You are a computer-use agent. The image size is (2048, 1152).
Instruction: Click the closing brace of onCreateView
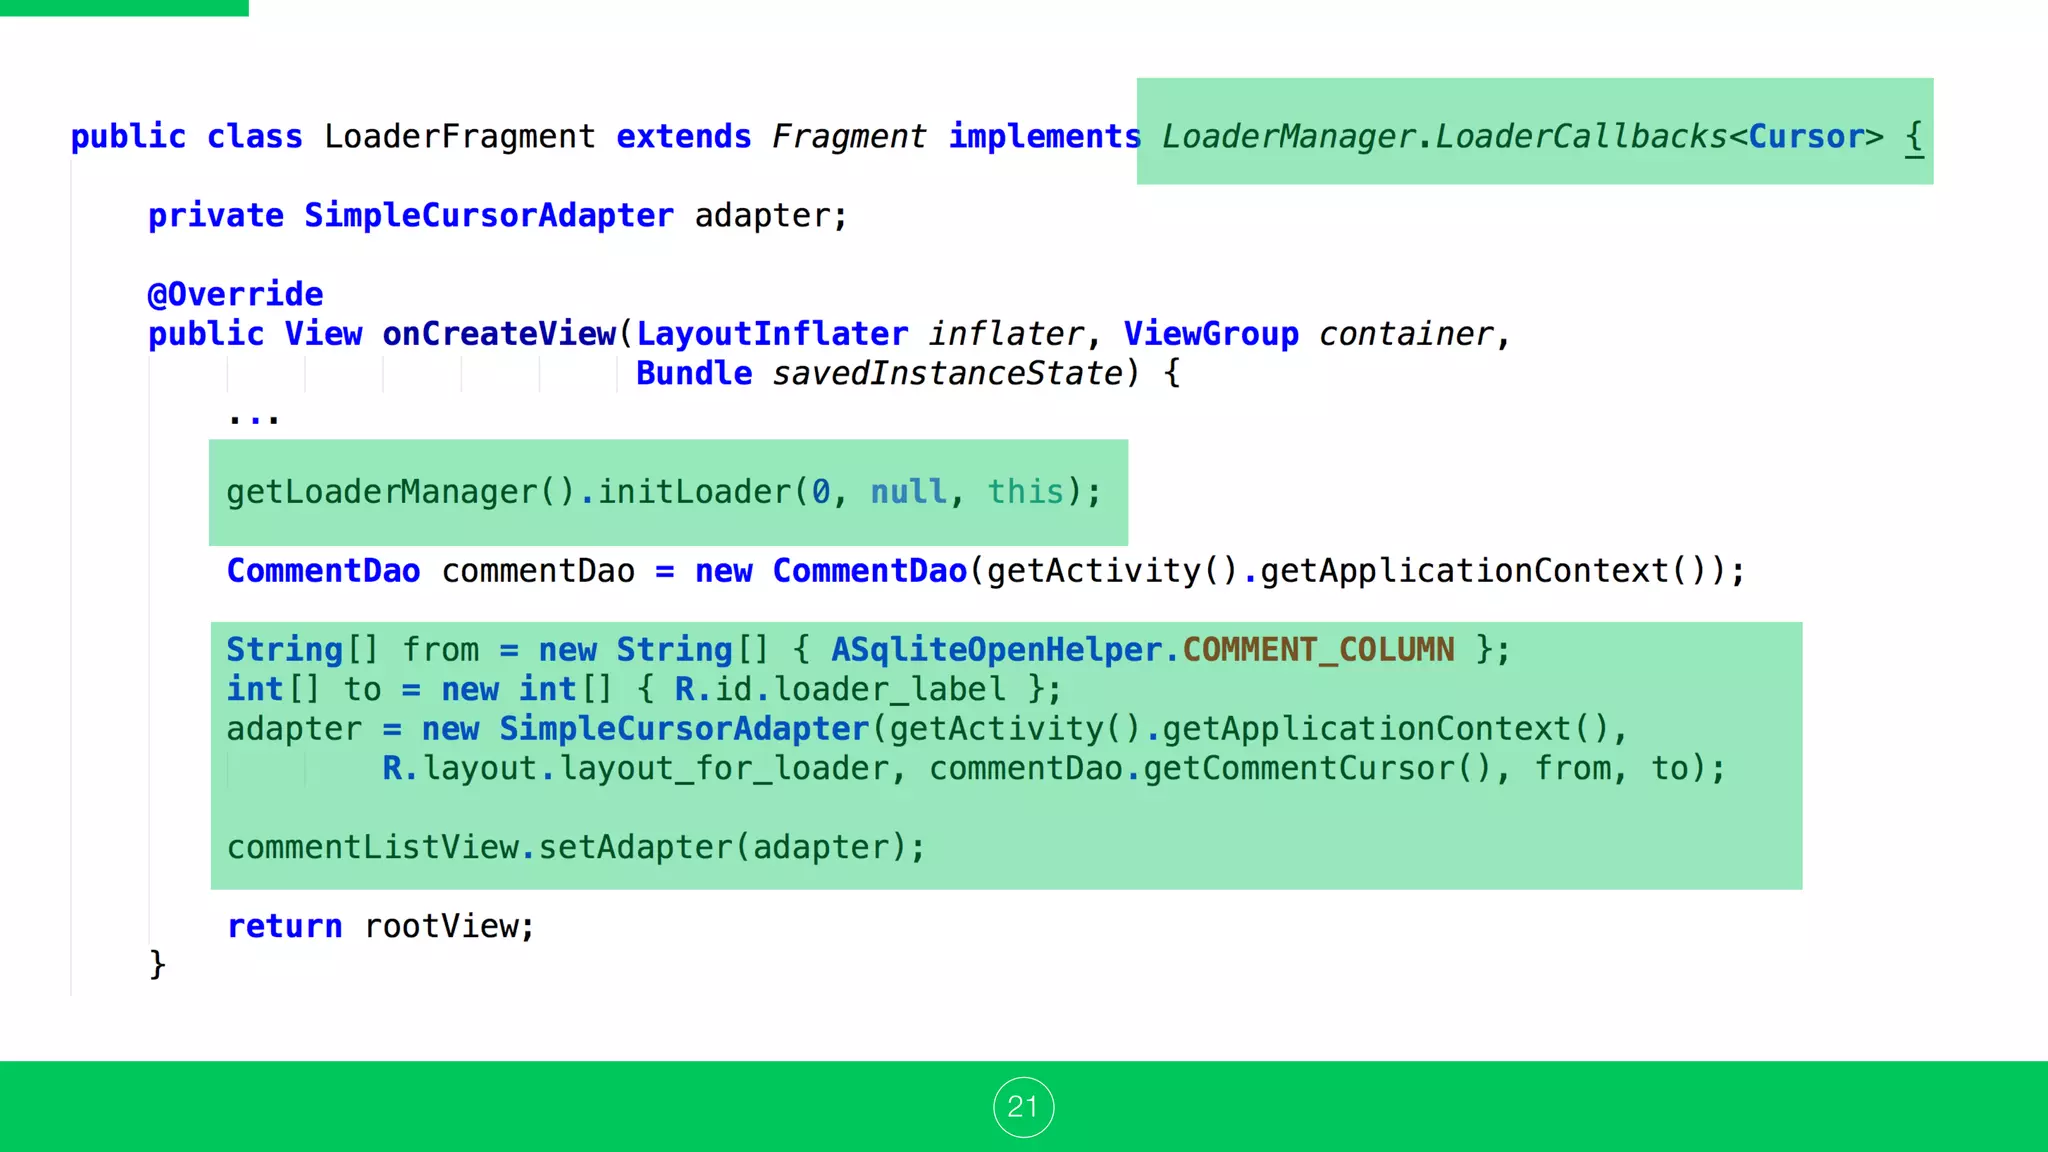click(x=157, y=964)
